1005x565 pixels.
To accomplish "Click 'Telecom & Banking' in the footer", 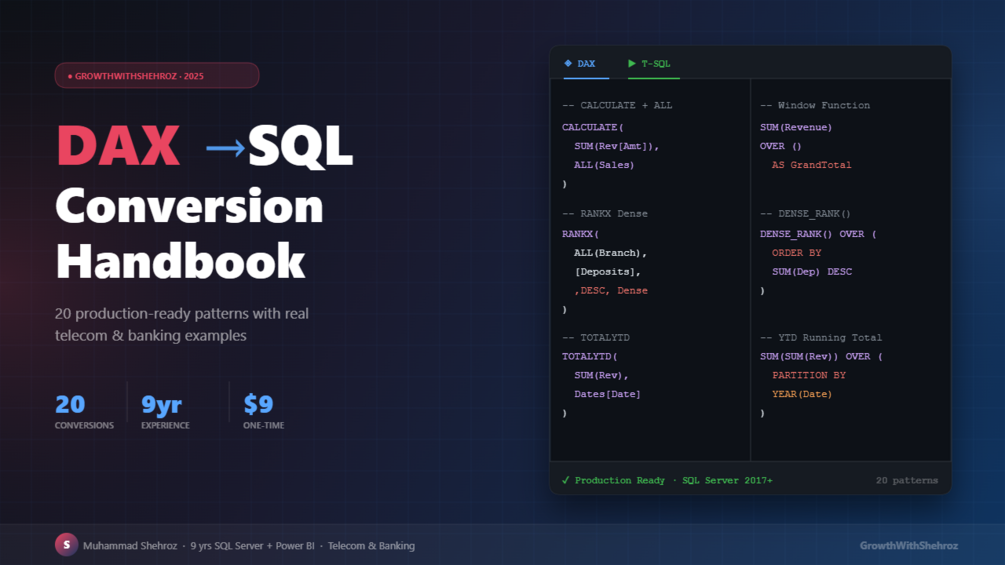I will (371, 546).
